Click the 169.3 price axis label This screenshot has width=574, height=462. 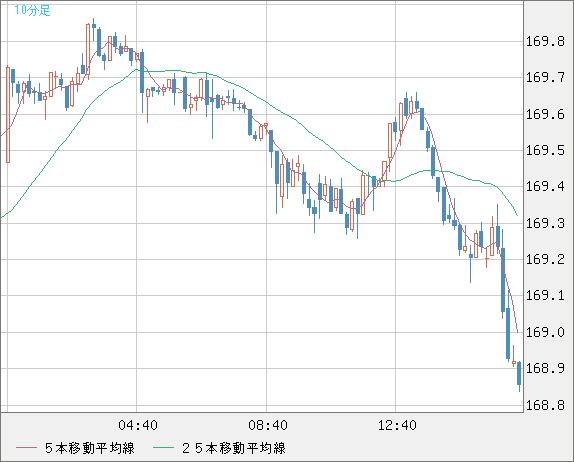[x=545, y=223]
